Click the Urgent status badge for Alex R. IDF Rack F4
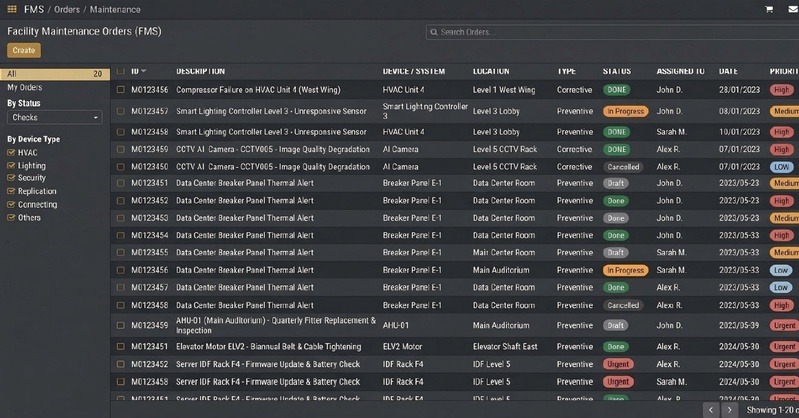Viewport: 799px width, 418px height. click(x=618, y=364)
